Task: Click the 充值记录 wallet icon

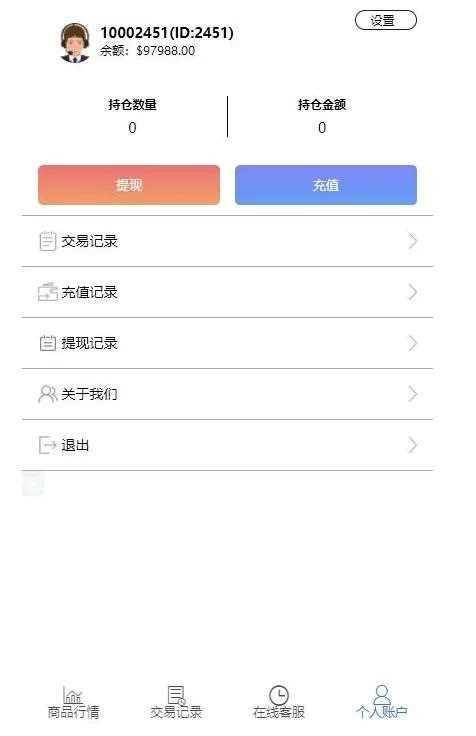Action: (47, 292)
